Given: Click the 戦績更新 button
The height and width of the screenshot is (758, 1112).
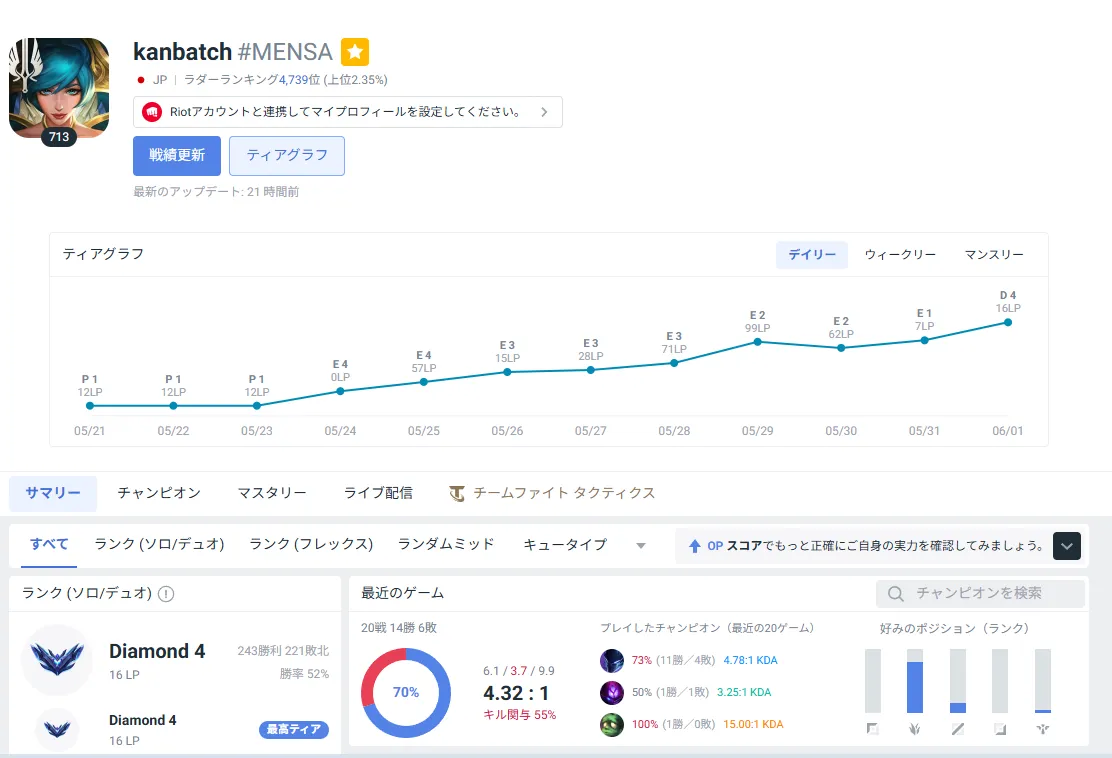Looking at the screenshot, I should point(177,155).
